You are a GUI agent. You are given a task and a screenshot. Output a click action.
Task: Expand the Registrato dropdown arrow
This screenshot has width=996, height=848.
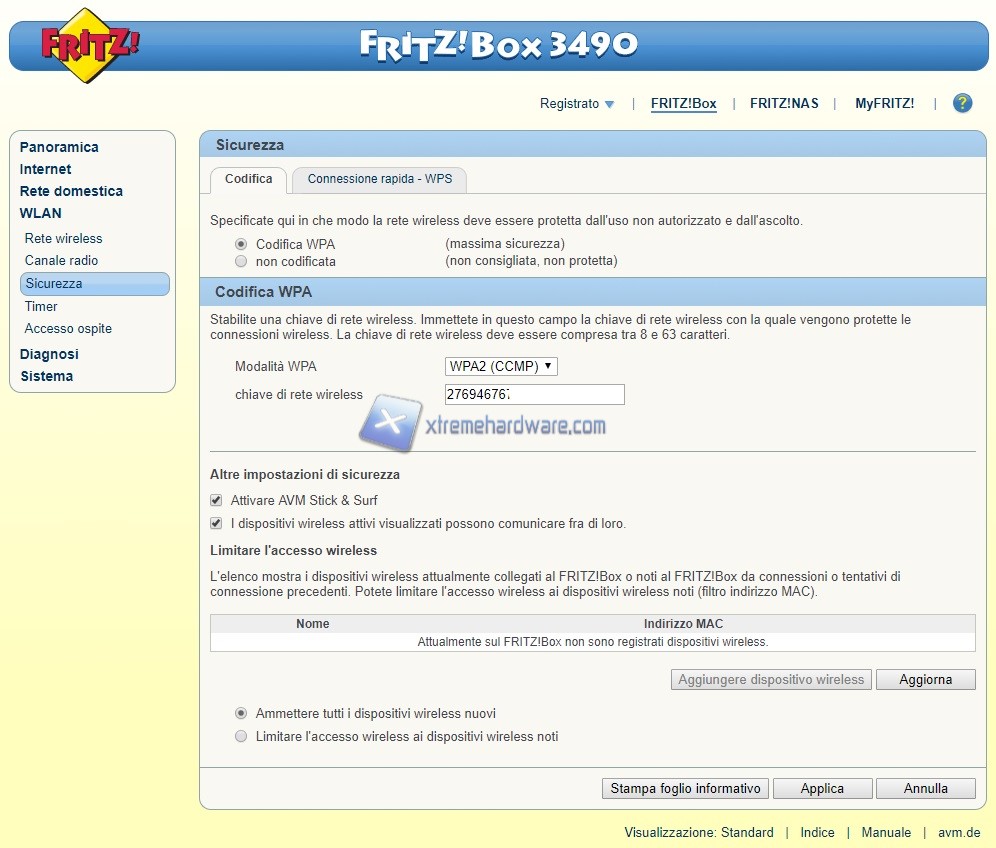click(609, 104)
